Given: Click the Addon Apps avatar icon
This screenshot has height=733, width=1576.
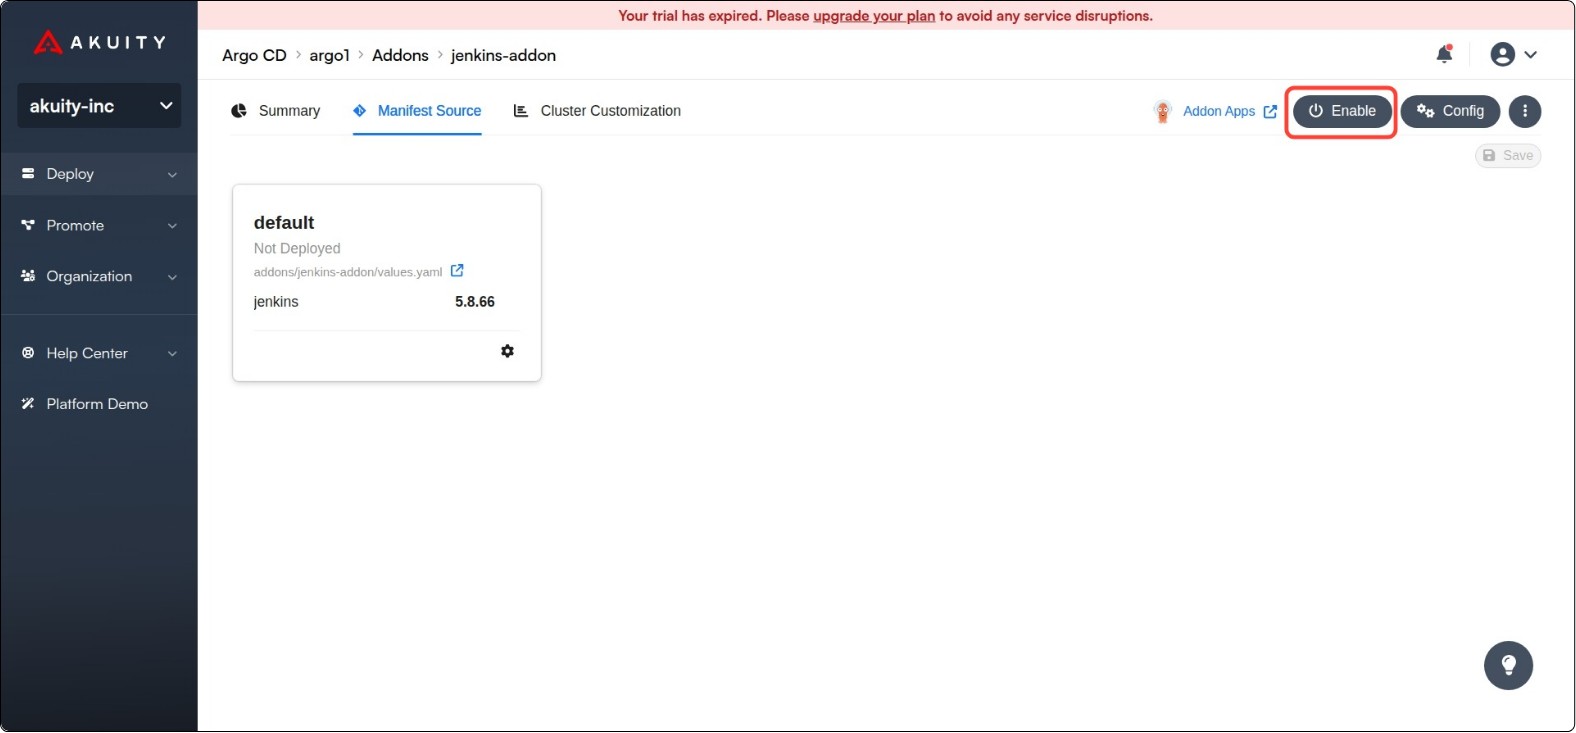Looking at the screenshot, I should 1162,111.
